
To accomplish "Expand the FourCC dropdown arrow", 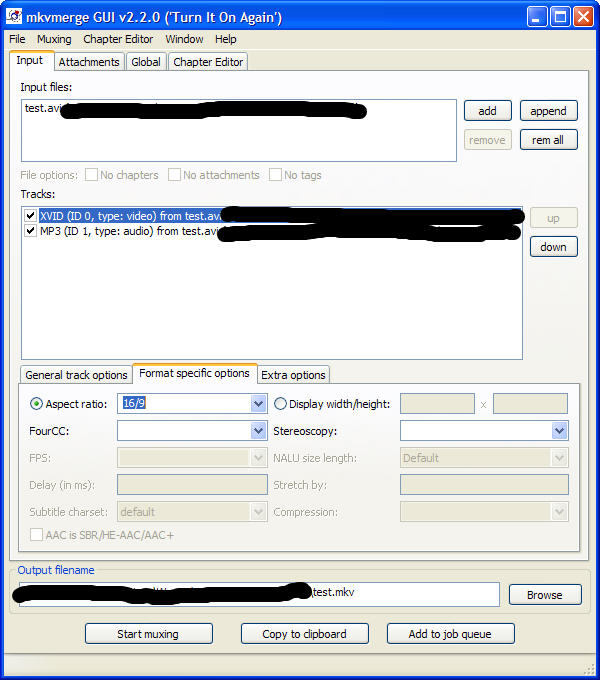I will coord(258,431).
